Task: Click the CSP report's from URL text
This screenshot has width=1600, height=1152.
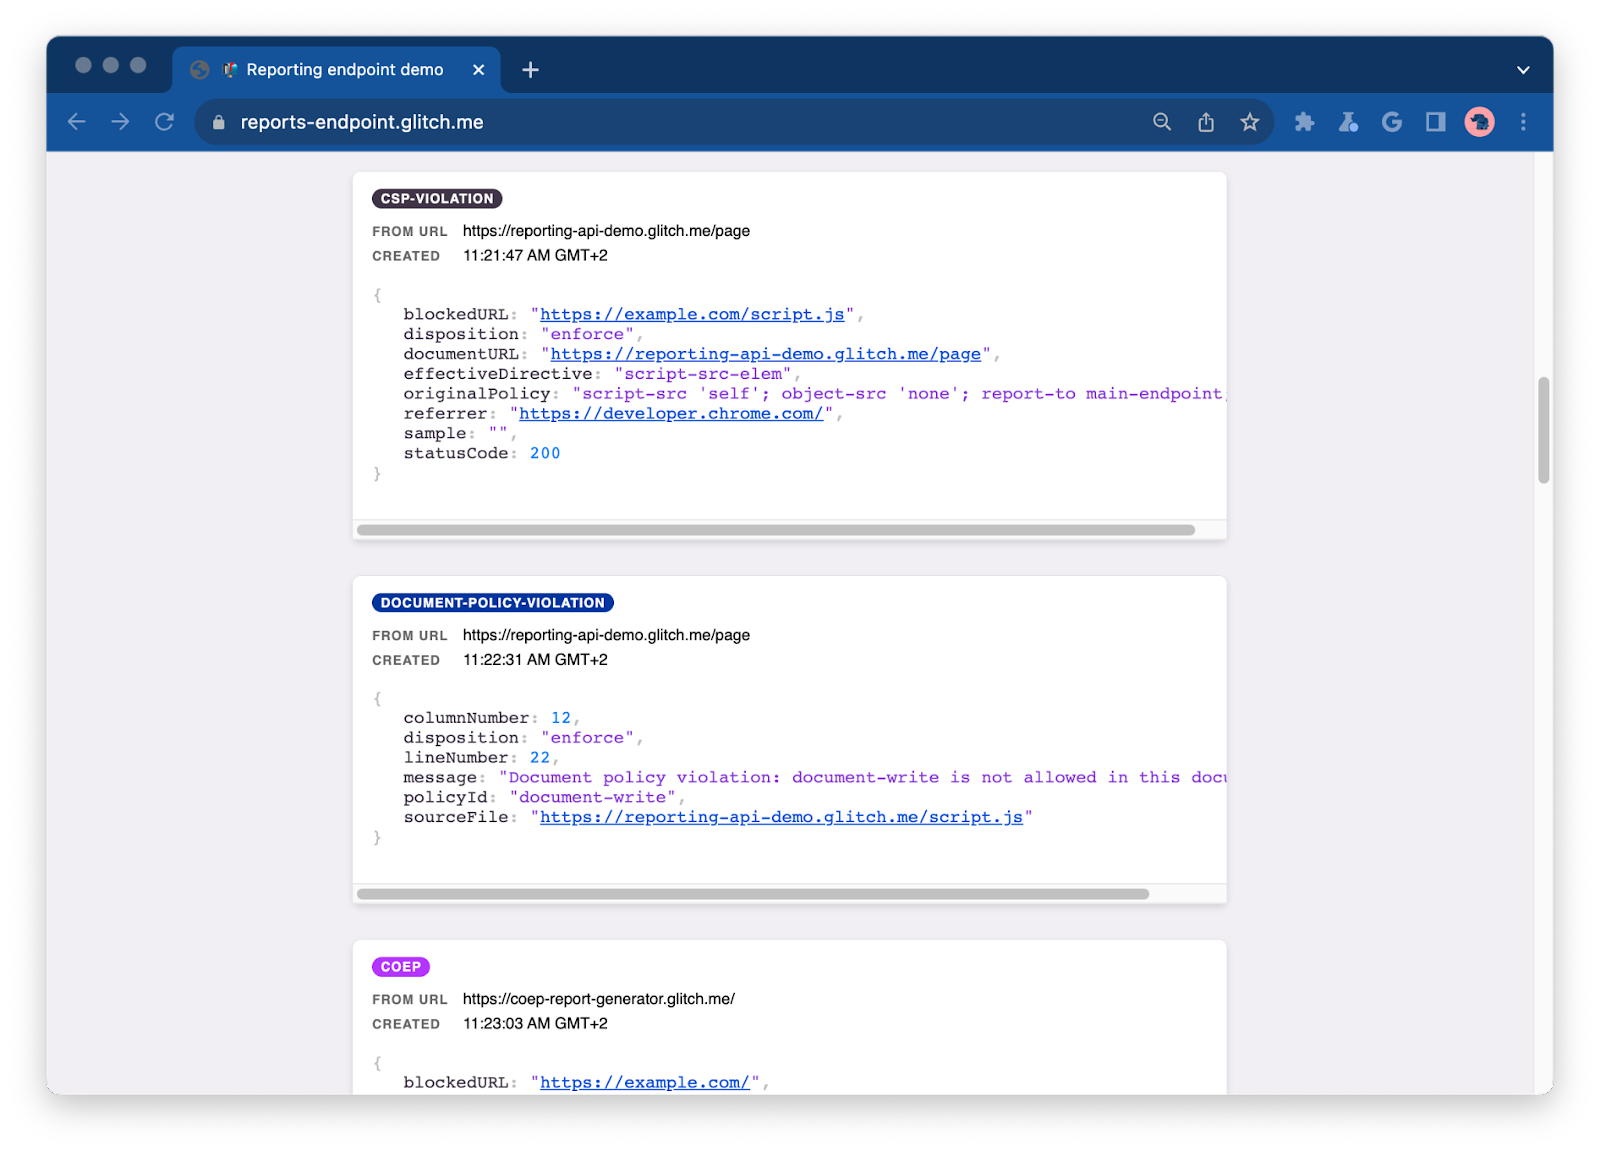Action: tap(606, 231)
